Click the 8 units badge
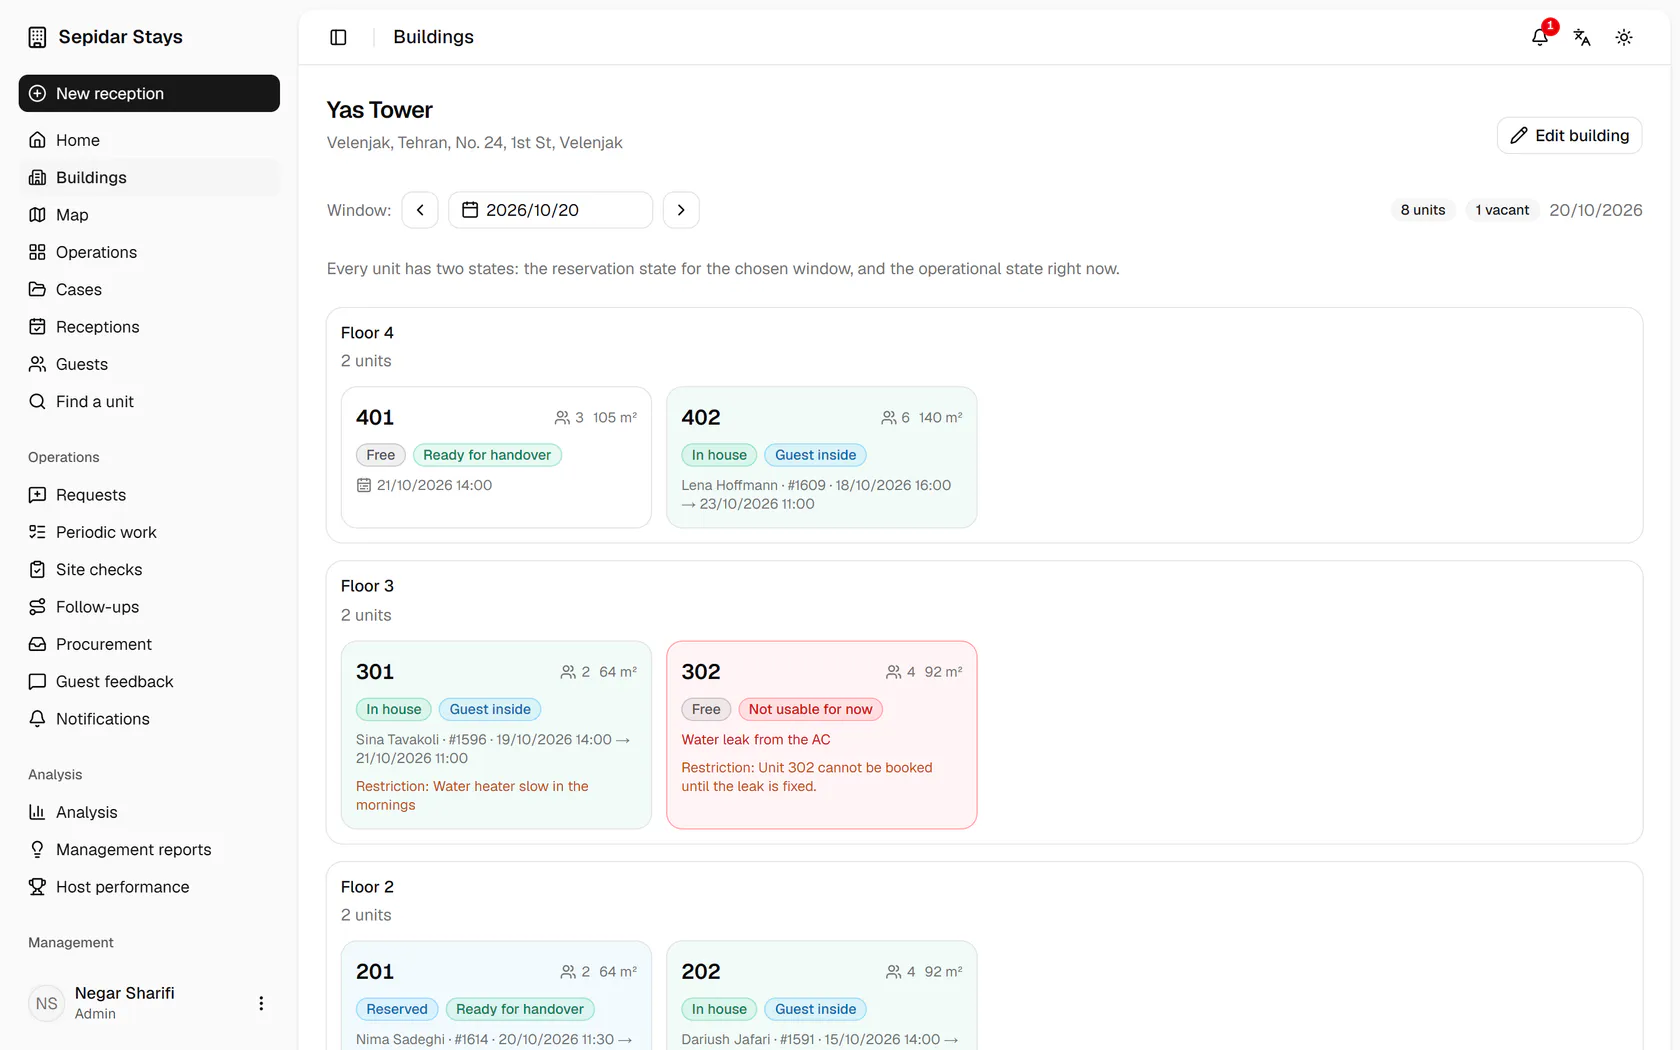 click(x=1422, y=210)
